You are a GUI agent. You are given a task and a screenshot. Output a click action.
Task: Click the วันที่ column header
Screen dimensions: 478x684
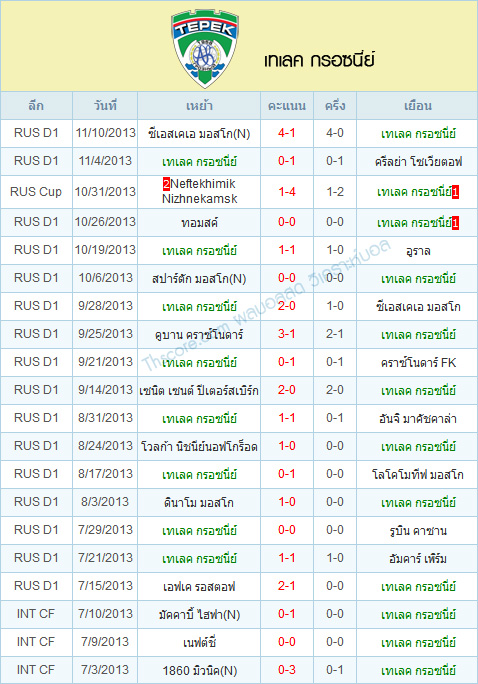105,106
